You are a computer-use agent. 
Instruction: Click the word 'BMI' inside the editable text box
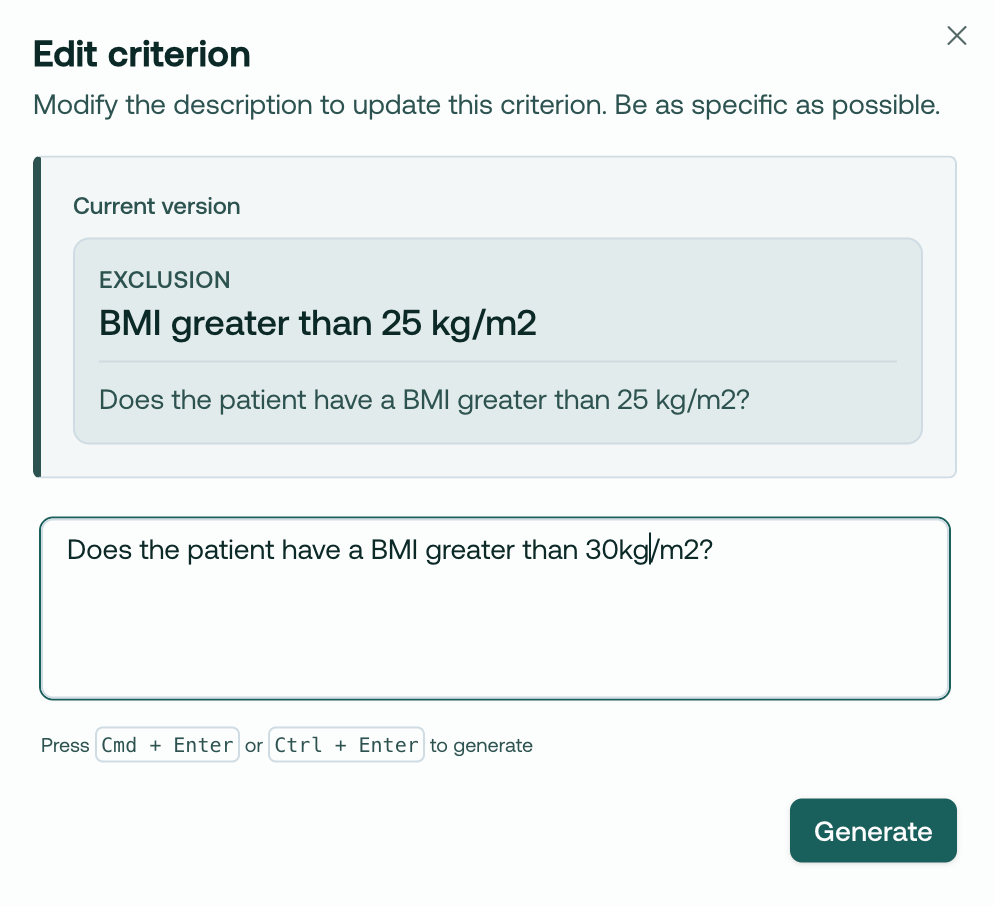point(394,550)
